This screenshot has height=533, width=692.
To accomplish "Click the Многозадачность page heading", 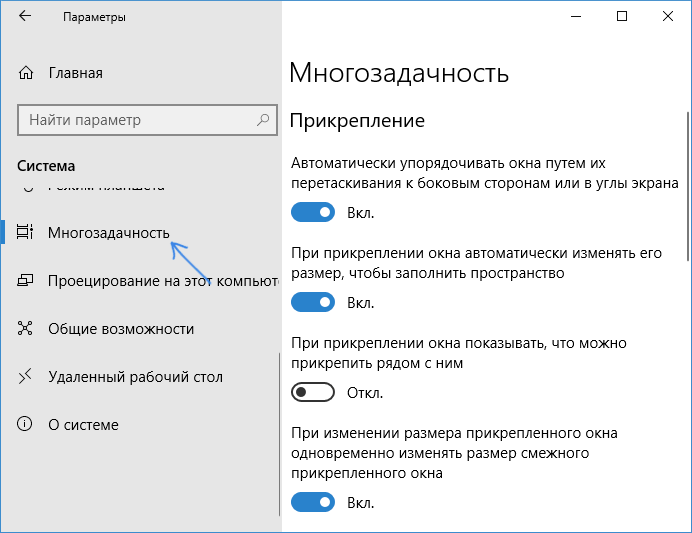I will click(399, 73).
